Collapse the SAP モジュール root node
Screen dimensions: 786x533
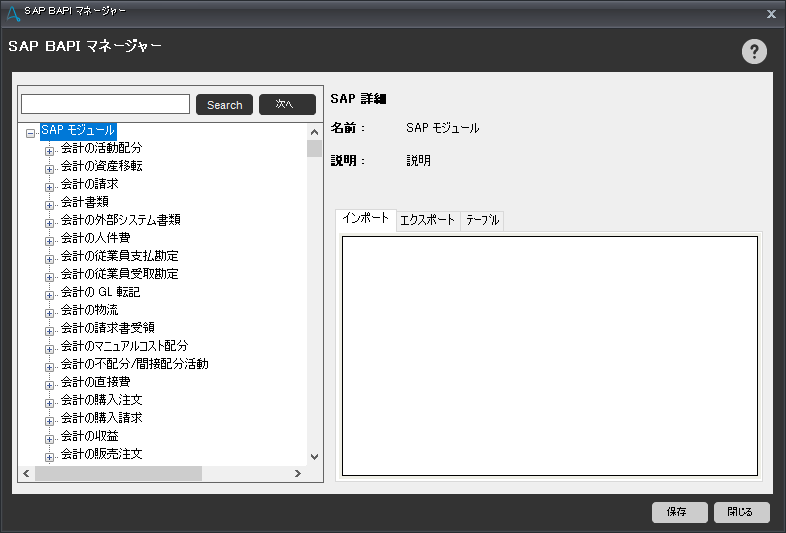(31, 132)
